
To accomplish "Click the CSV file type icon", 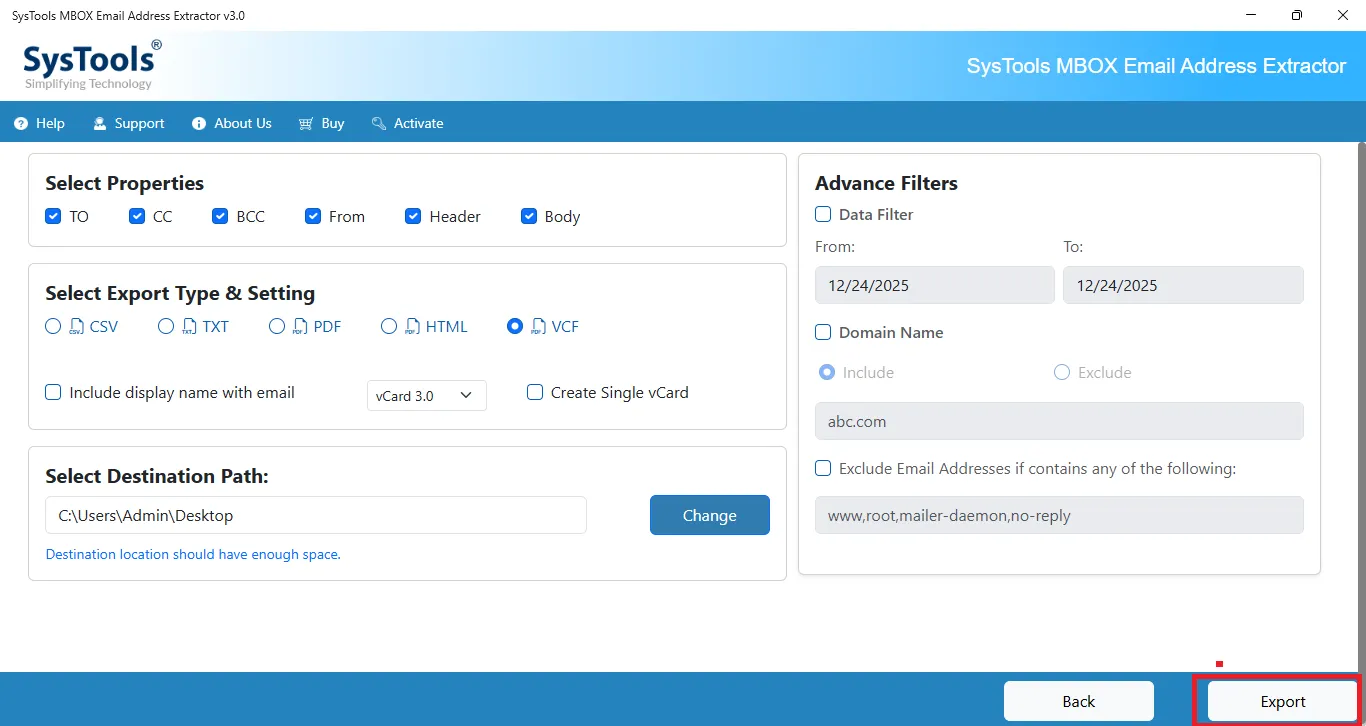I will tap(77, 327).
